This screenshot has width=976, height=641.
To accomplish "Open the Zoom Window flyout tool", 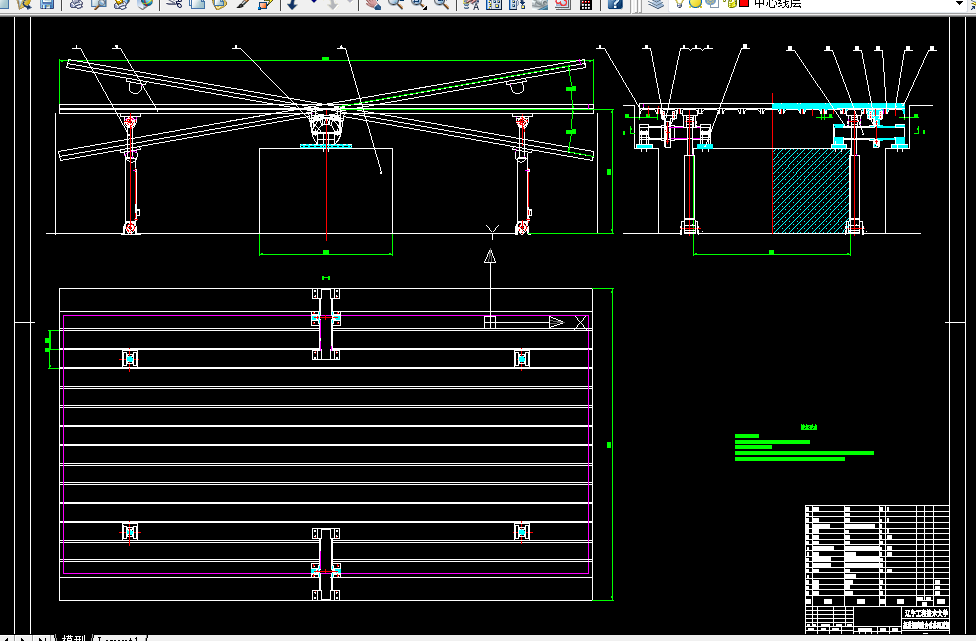I will tap(418, 4).
